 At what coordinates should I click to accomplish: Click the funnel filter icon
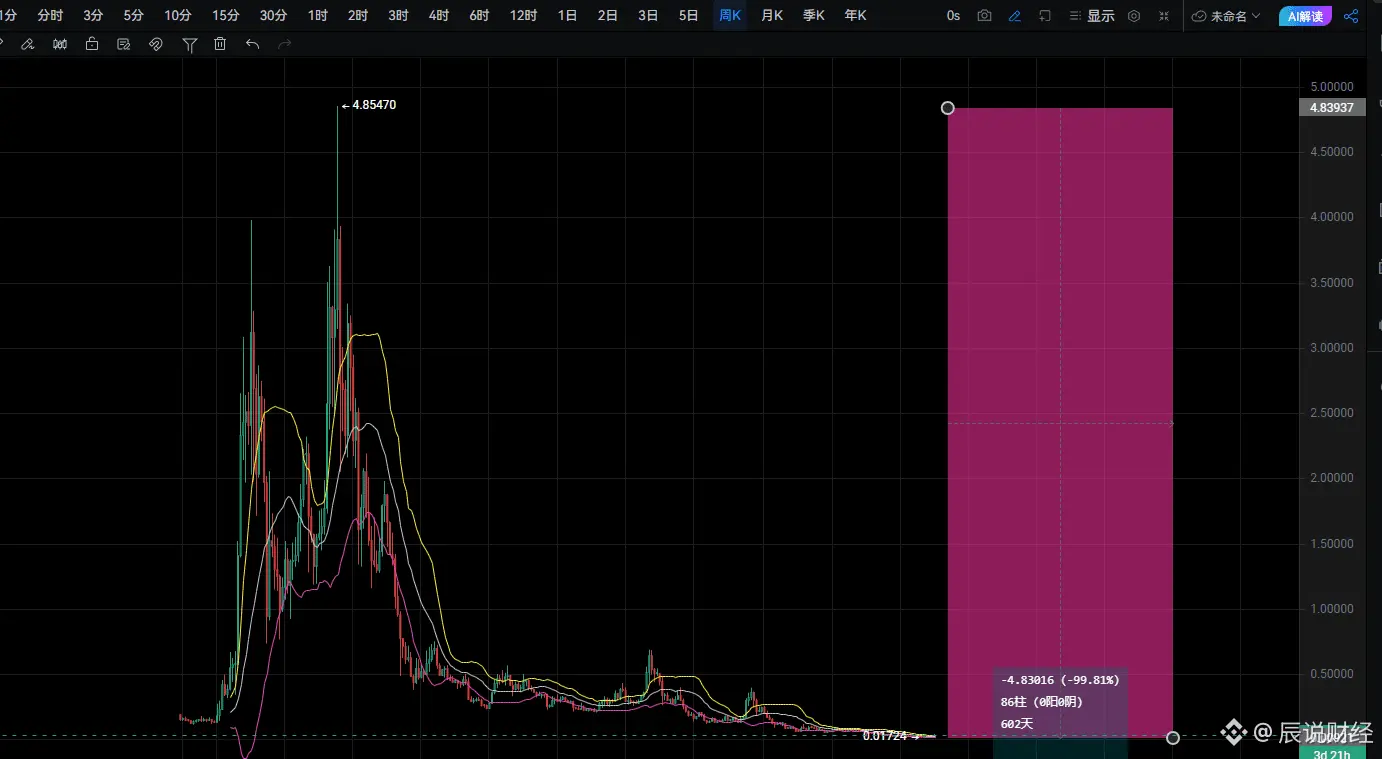coord(189,44)
